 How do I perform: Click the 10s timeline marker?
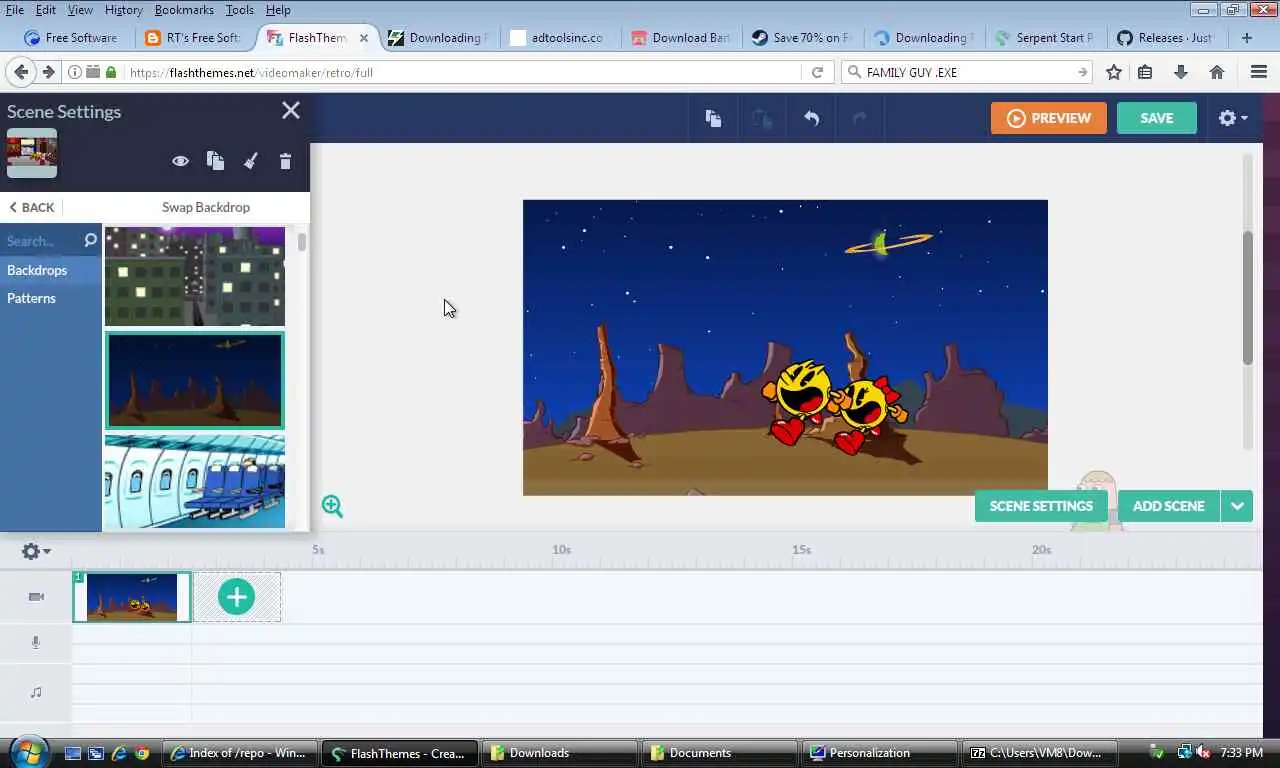point(562,550)
